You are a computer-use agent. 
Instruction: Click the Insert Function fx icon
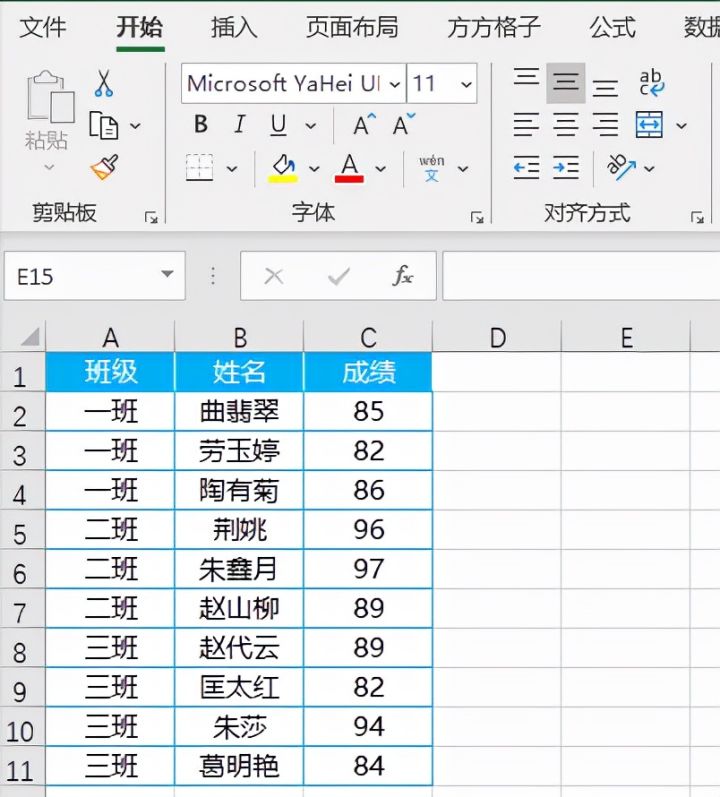tap(402, 276)
